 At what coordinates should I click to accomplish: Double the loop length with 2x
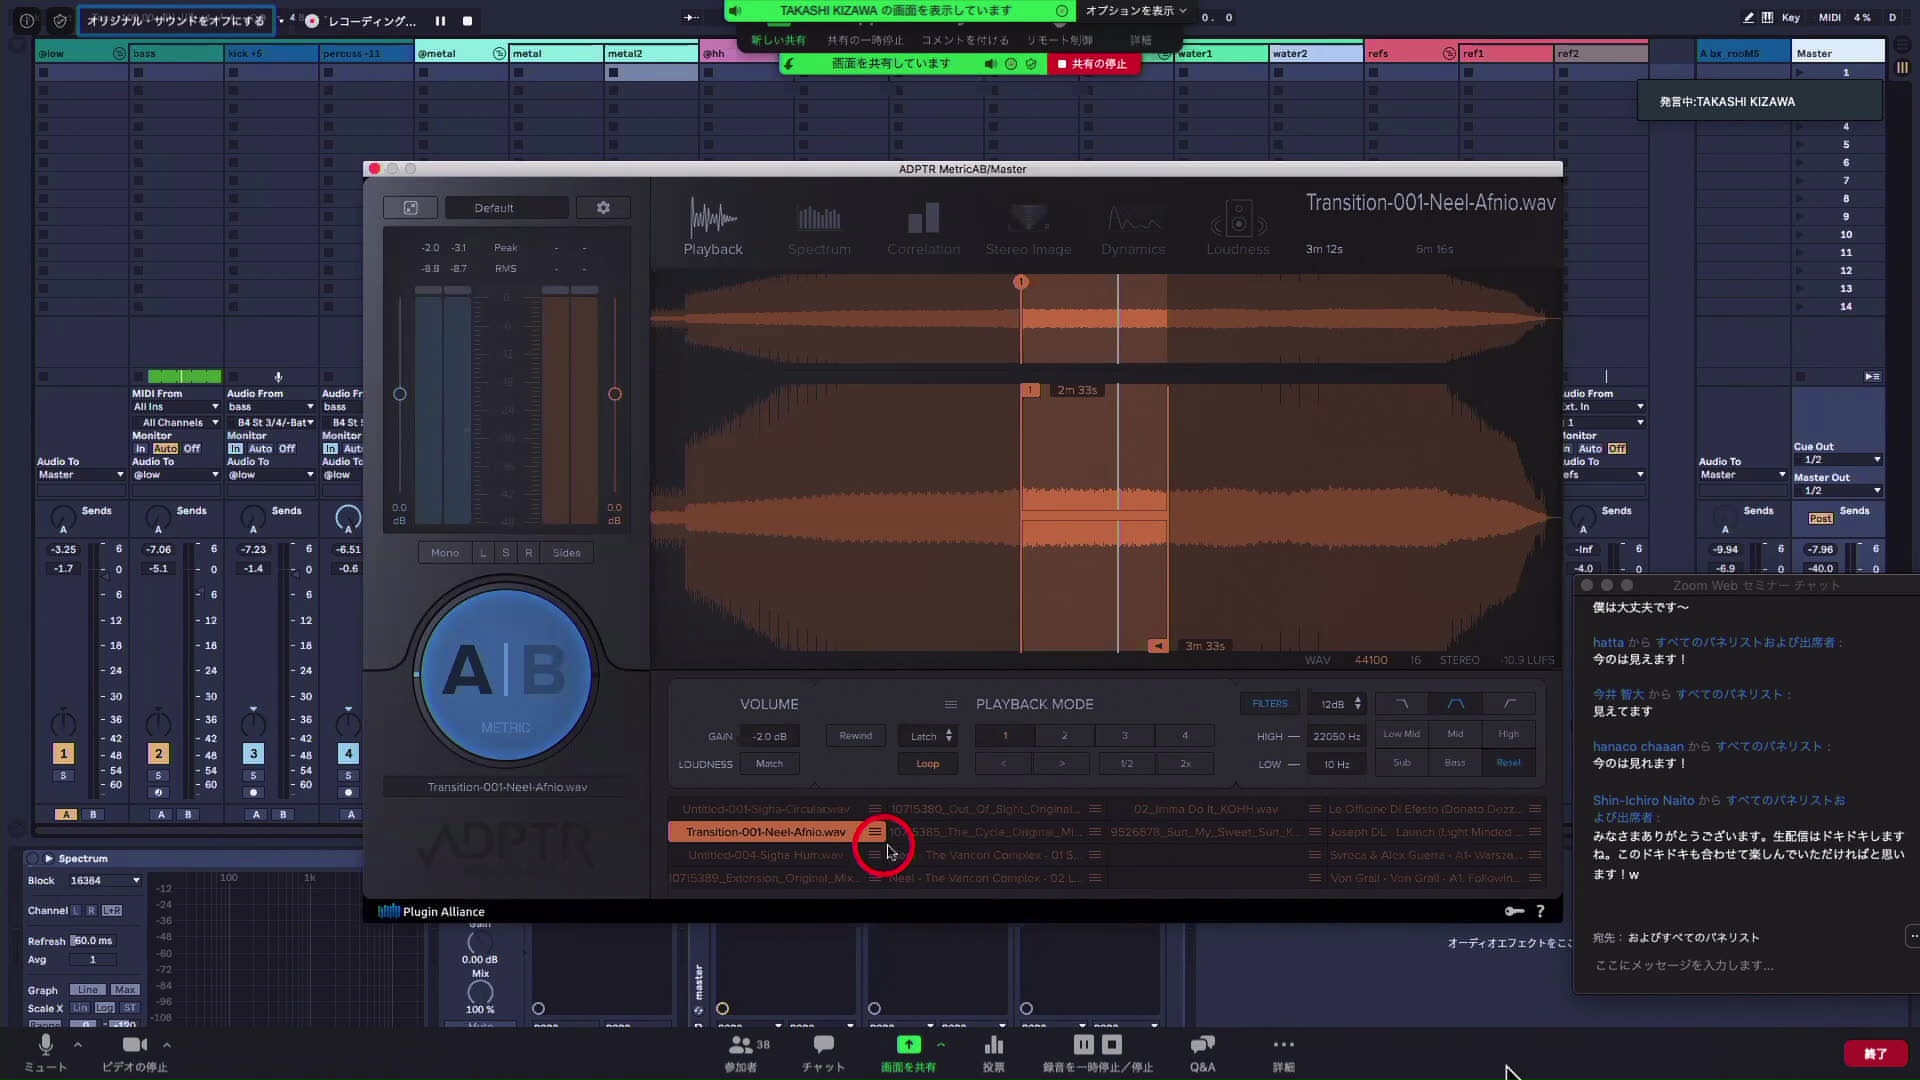1185,764
